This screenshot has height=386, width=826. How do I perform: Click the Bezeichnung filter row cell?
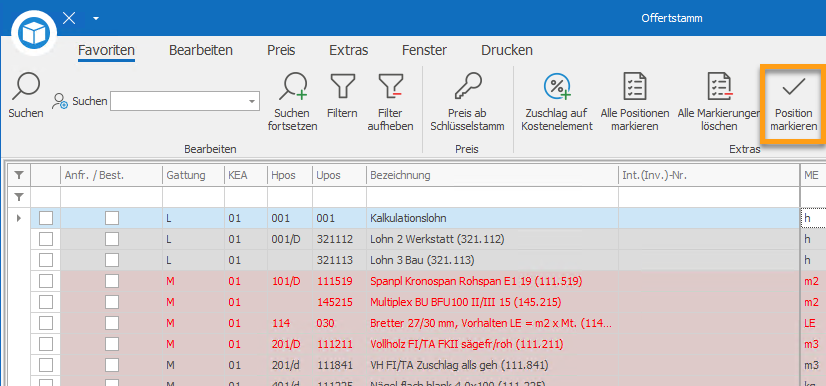point(492,197)
